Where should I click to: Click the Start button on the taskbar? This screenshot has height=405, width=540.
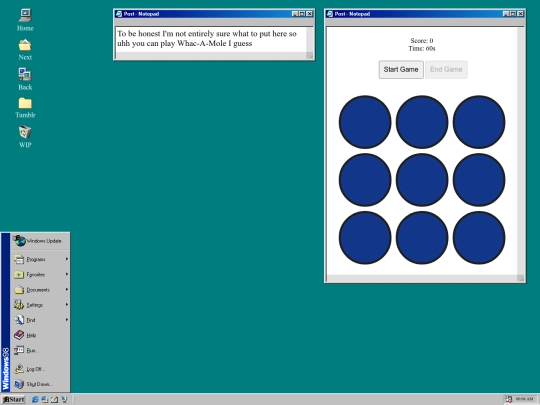[x=13, y=399]
